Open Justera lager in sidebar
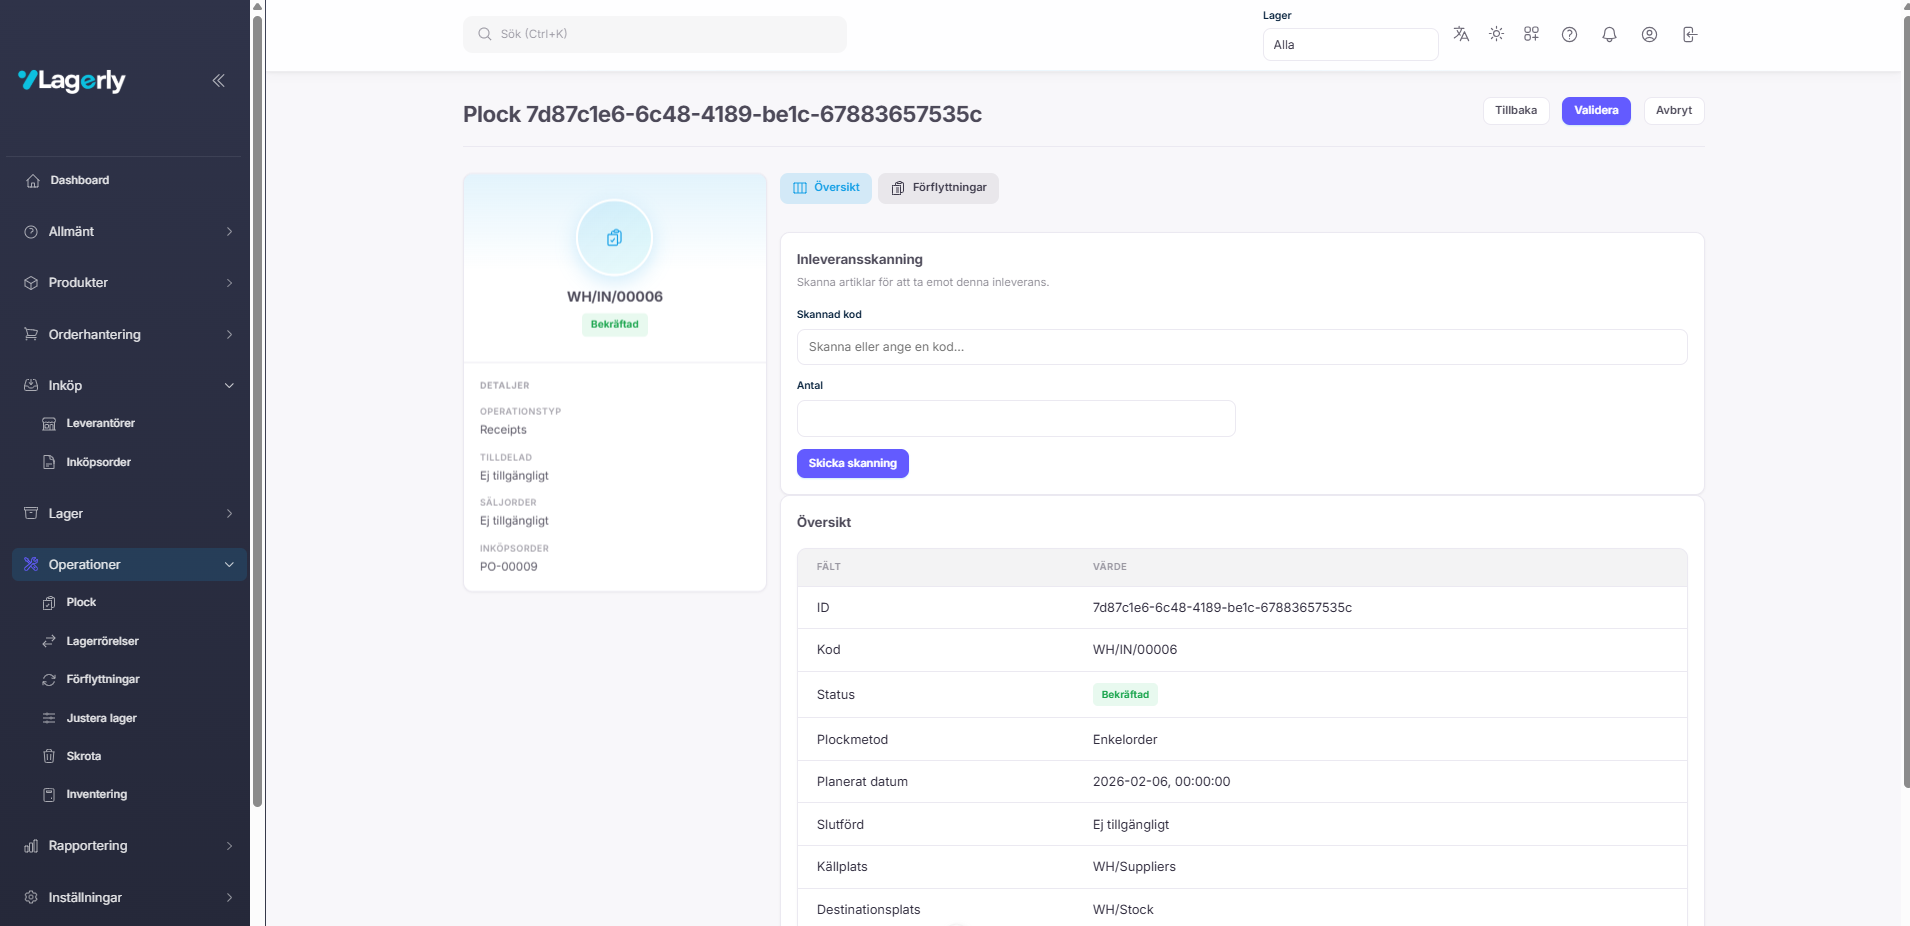The image size is (1910, 926). 101,718
